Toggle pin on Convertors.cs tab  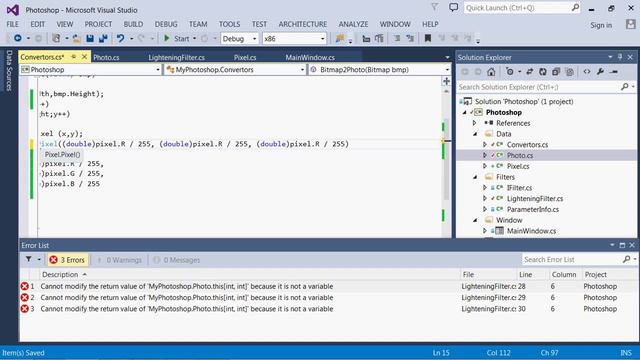click(x=73, y=57)
